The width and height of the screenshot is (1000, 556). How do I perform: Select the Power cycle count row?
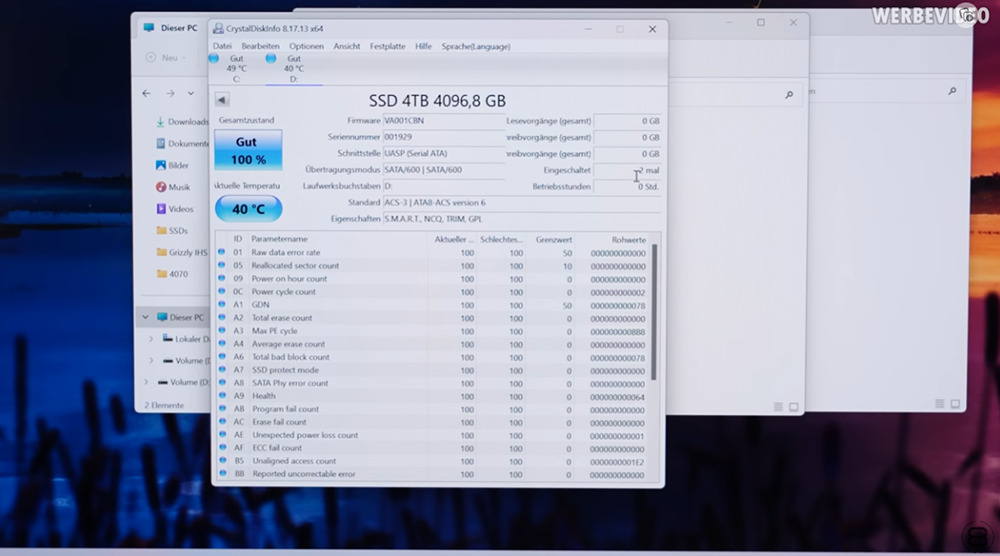pyautogui.click(x=432, y=292)
